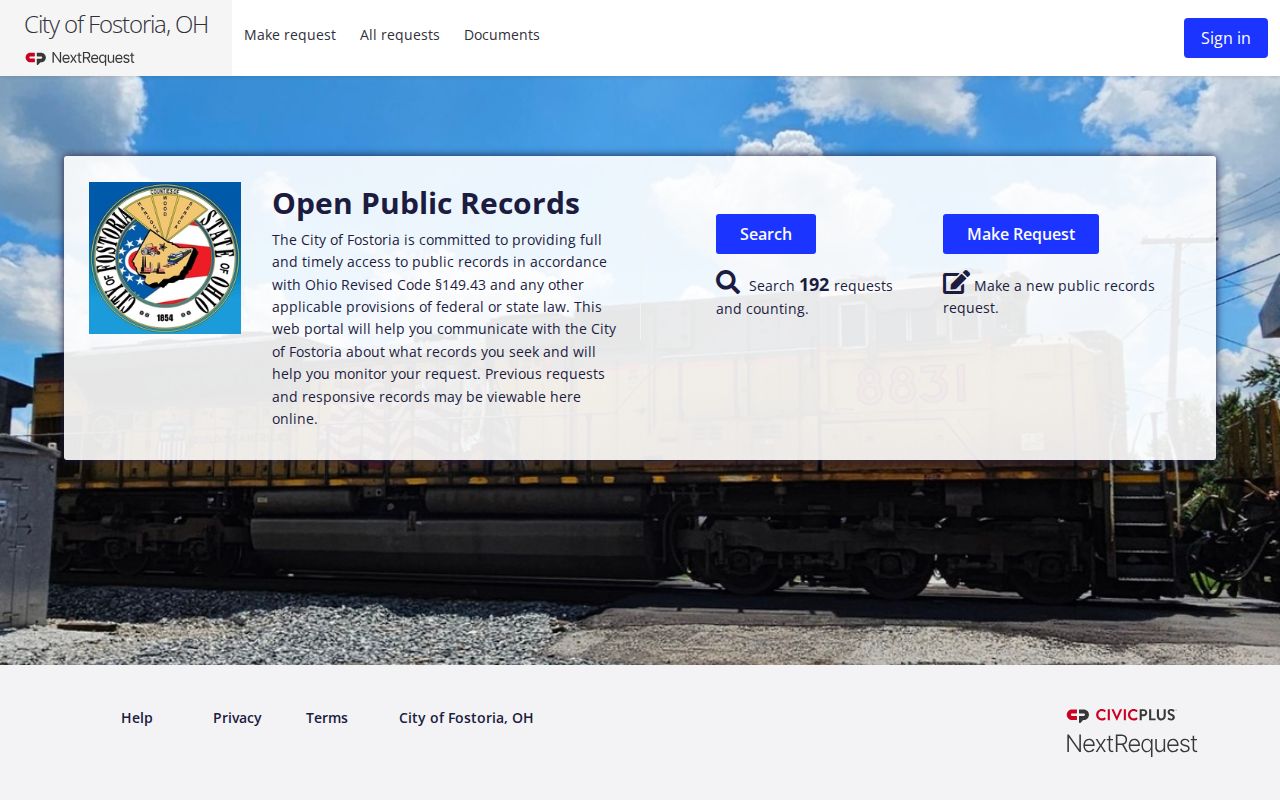This screenshot has height=800, width=1280.
Task: Open the Documents menu item
Action: coord(502,35)
